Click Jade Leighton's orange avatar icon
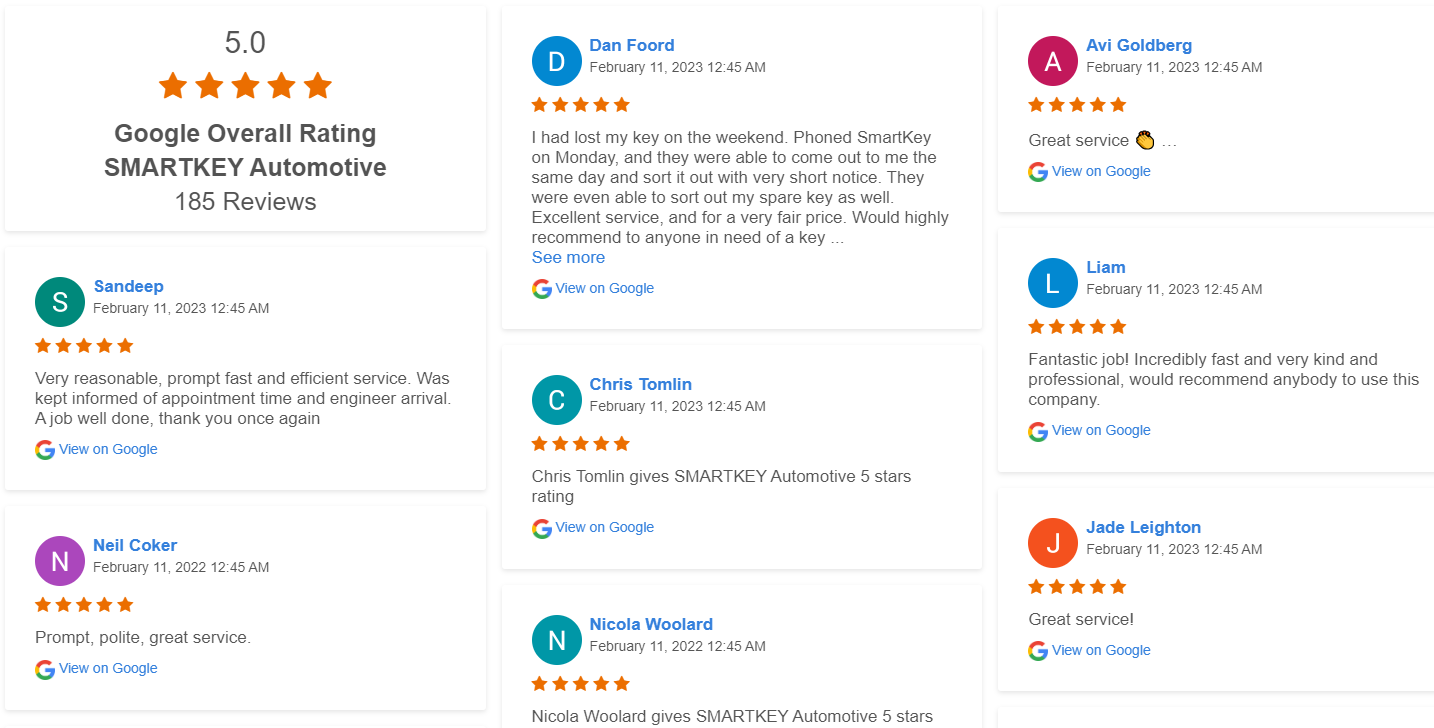The image size is (1434, 728). pyautogui.click(x=1053, y=543)
